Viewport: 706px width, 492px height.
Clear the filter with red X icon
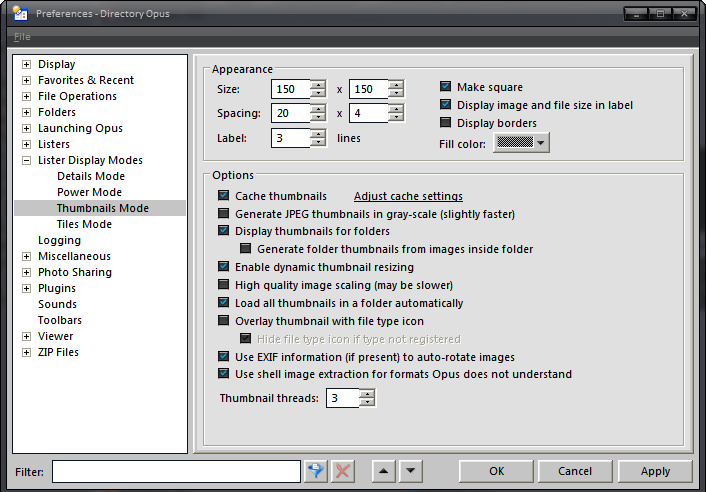coord(343,471)
